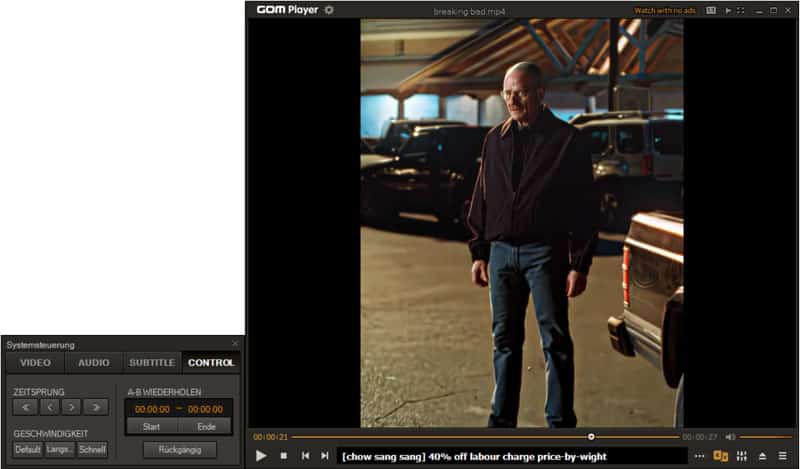The width and height of the screenshot is (800, 469).
Task: Click the seek bar near its start
Action: pos(296,437)
